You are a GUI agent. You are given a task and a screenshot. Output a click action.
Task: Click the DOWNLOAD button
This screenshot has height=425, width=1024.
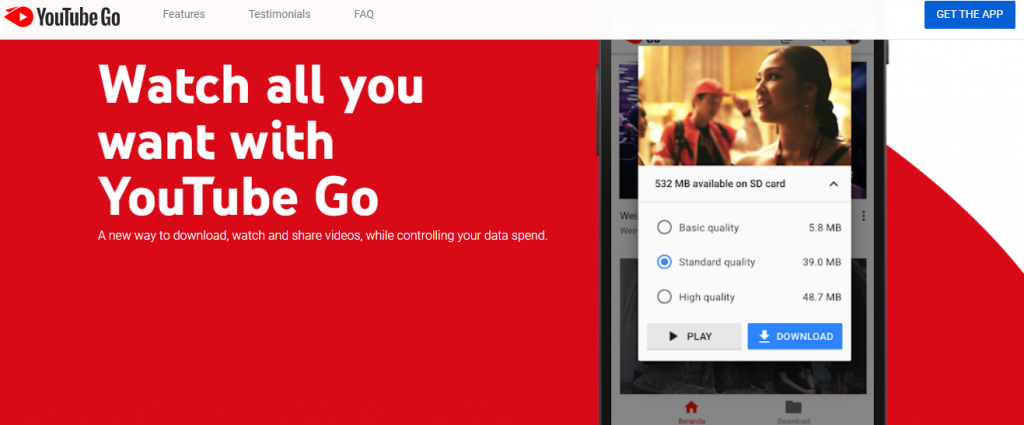pyautogui.click(x=795, y=336)
